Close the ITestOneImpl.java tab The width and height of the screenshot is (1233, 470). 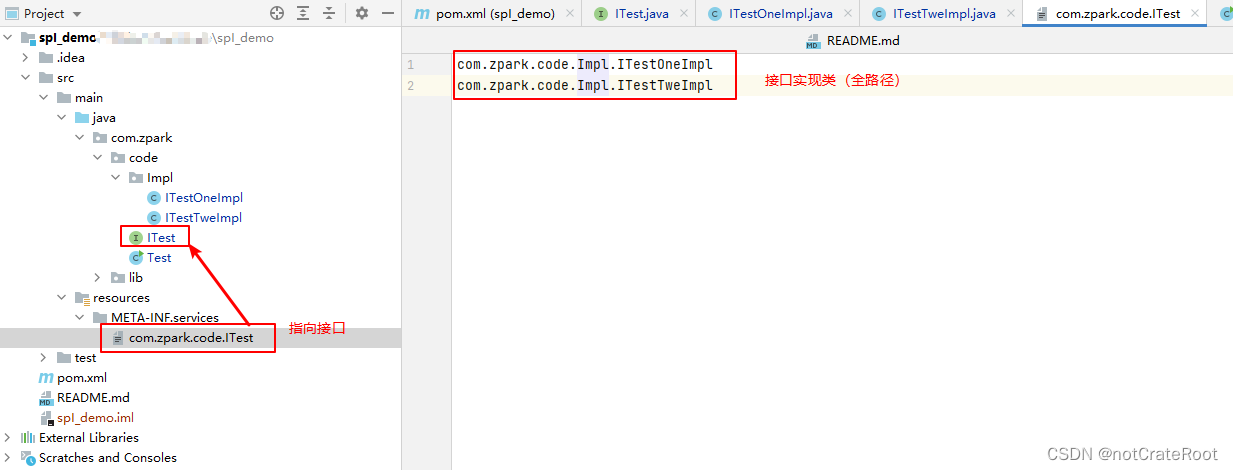coord(847,14)
